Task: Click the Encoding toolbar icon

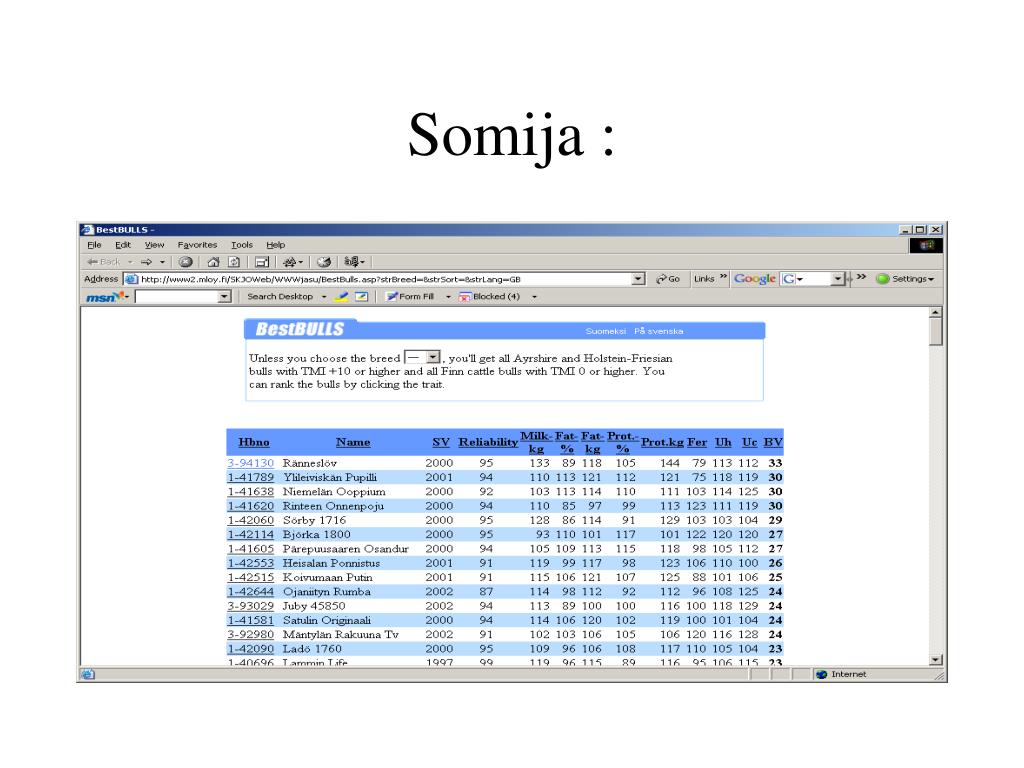Action: point(351,262)
